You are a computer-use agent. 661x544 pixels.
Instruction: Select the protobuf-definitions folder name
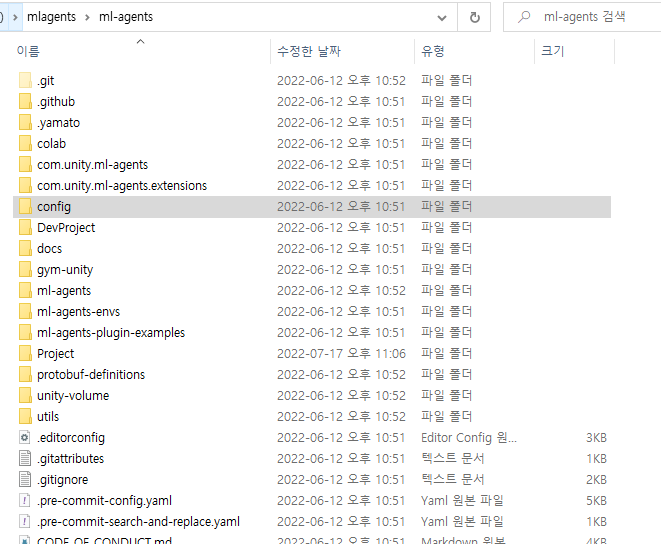coord(91,374)
